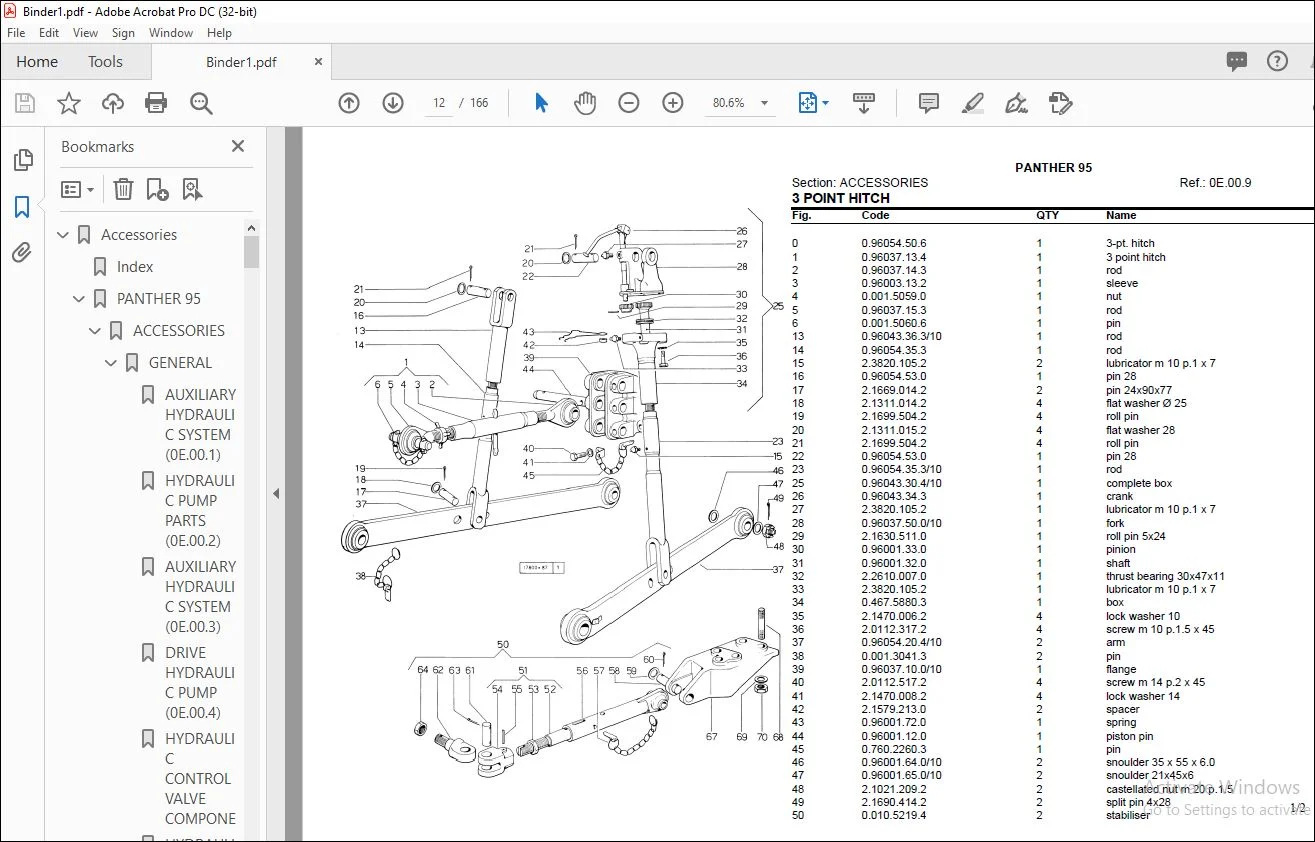Jump to AUXILIARY HYDRAULIC SYSTEM (0E.00.1) bookmark
The height and width of the screenshot is (842, 1315).
pyautogui.click(x=201, y=425)
